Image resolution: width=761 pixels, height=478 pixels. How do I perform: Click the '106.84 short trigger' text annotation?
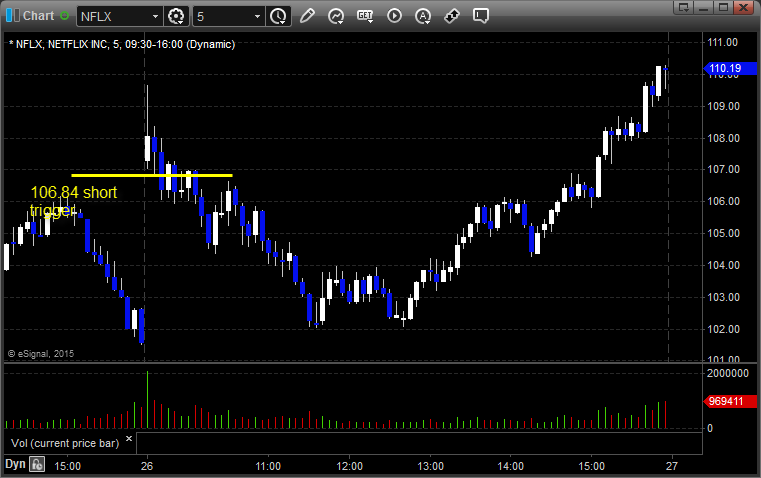(74, 201)
